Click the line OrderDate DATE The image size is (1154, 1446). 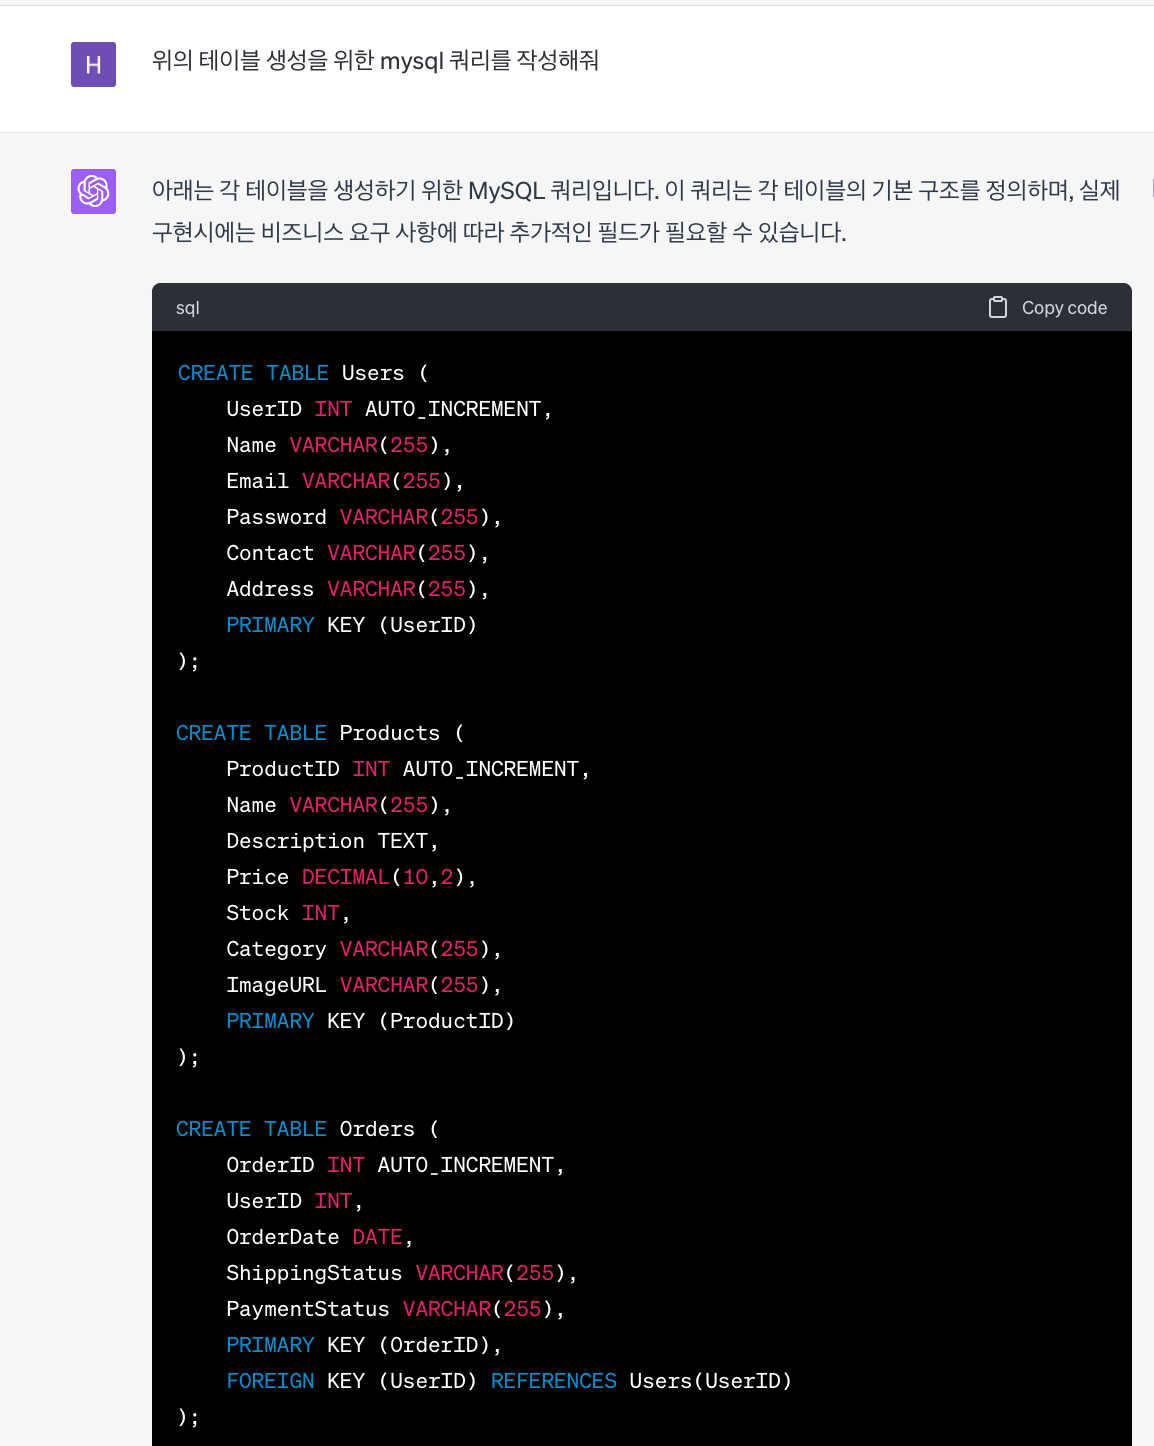tap(320, 1237)
